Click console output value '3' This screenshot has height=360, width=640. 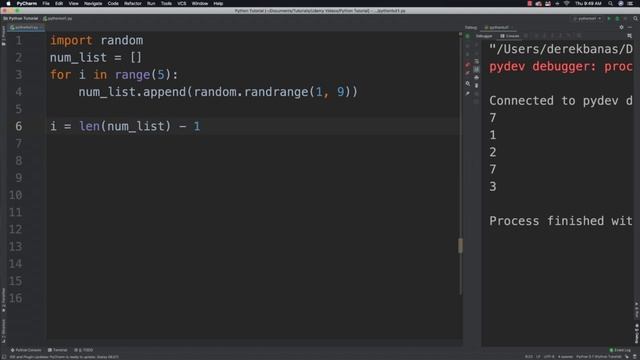click(x=493, y=187)
